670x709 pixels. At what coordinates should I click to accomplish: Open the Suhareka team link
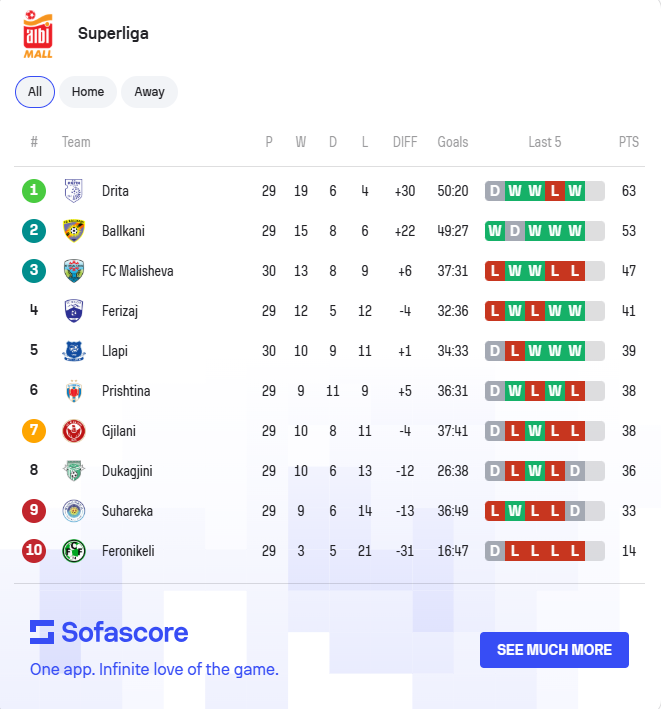coord(127,511)
